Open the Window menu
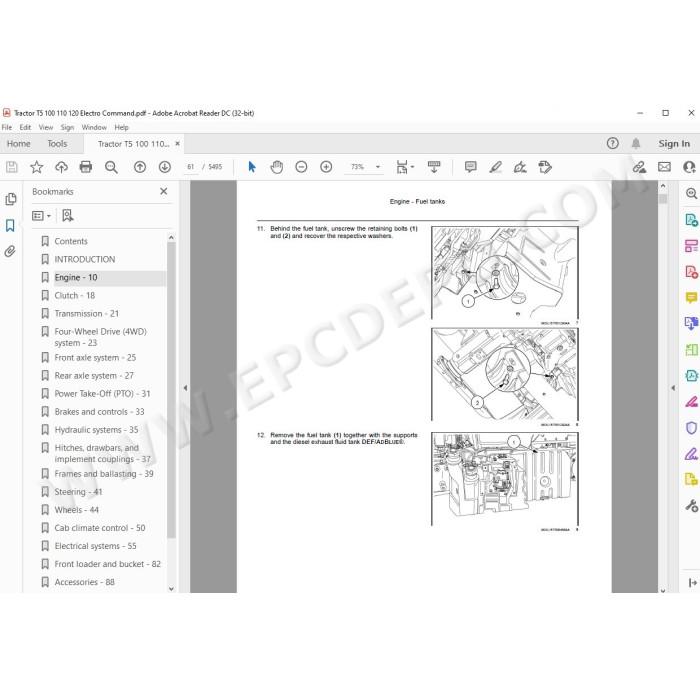The width and height of the screenshot is (700, 700). 94,127
